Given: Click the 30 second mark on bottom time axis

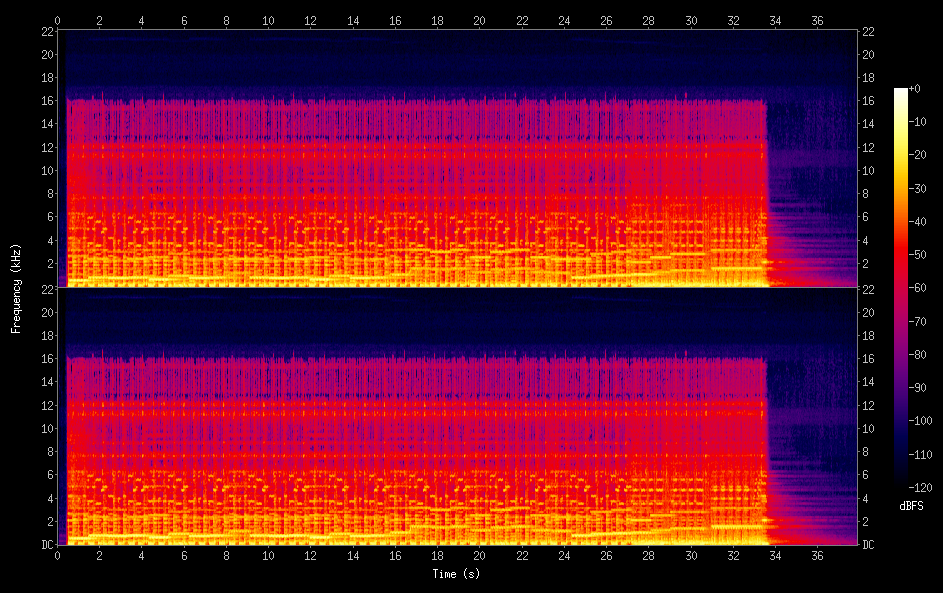Looking at the screenshot, I should [x=691, y=556].
